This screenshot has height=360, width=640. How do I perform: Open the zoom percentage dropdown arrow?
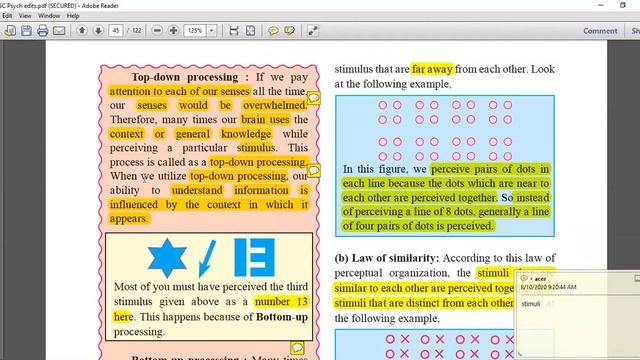(x=211, y=31)
